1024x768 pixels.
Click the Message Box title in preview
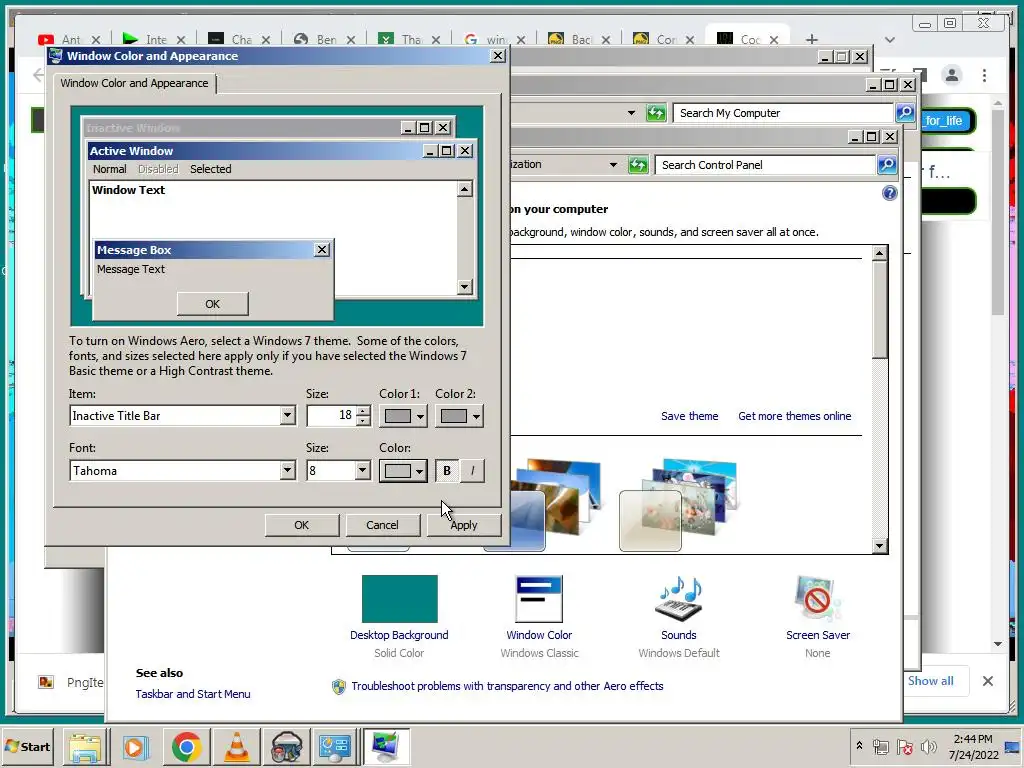(134, 250)
